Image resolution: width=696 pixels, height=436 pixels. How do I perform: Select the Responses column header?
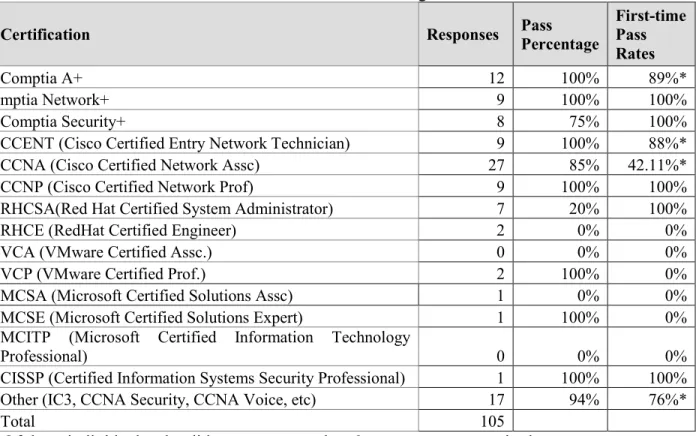pos(463,35)
